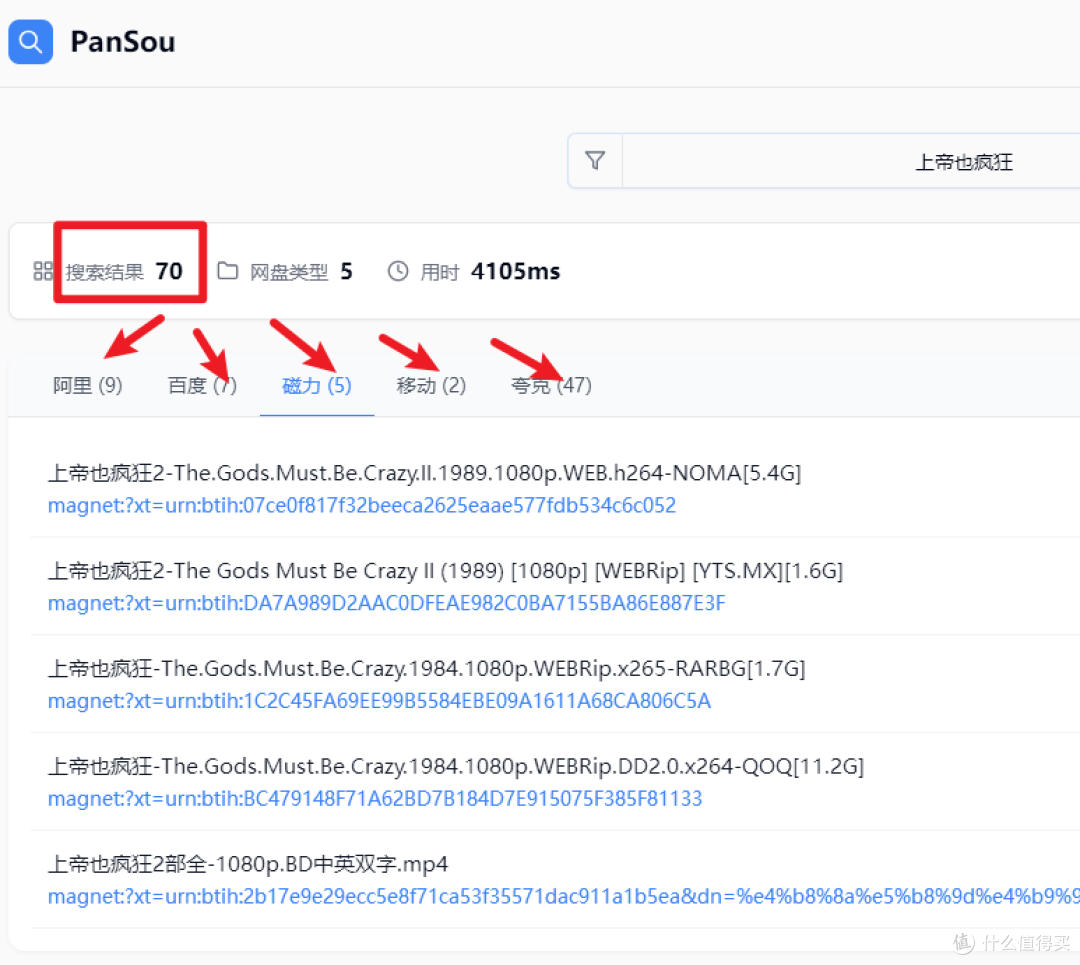Open magnet link starting with DA7A989D2AAC
Image resolution: width=1080 pixels, height=965 pixels.
coord(386,604)
